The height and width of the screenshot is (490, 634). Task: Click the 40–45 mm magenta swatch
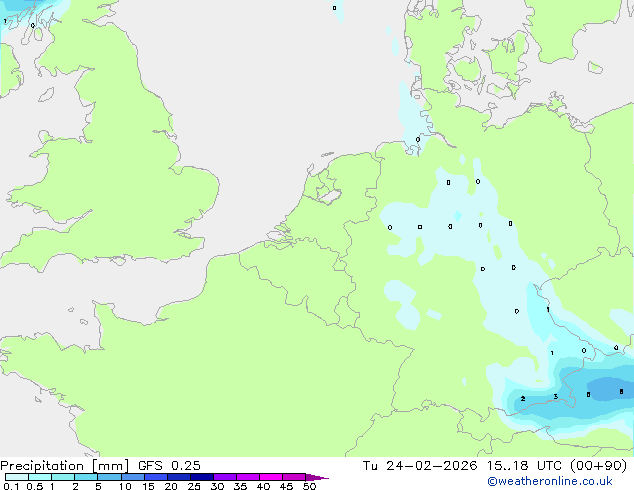tap(271, 477)
